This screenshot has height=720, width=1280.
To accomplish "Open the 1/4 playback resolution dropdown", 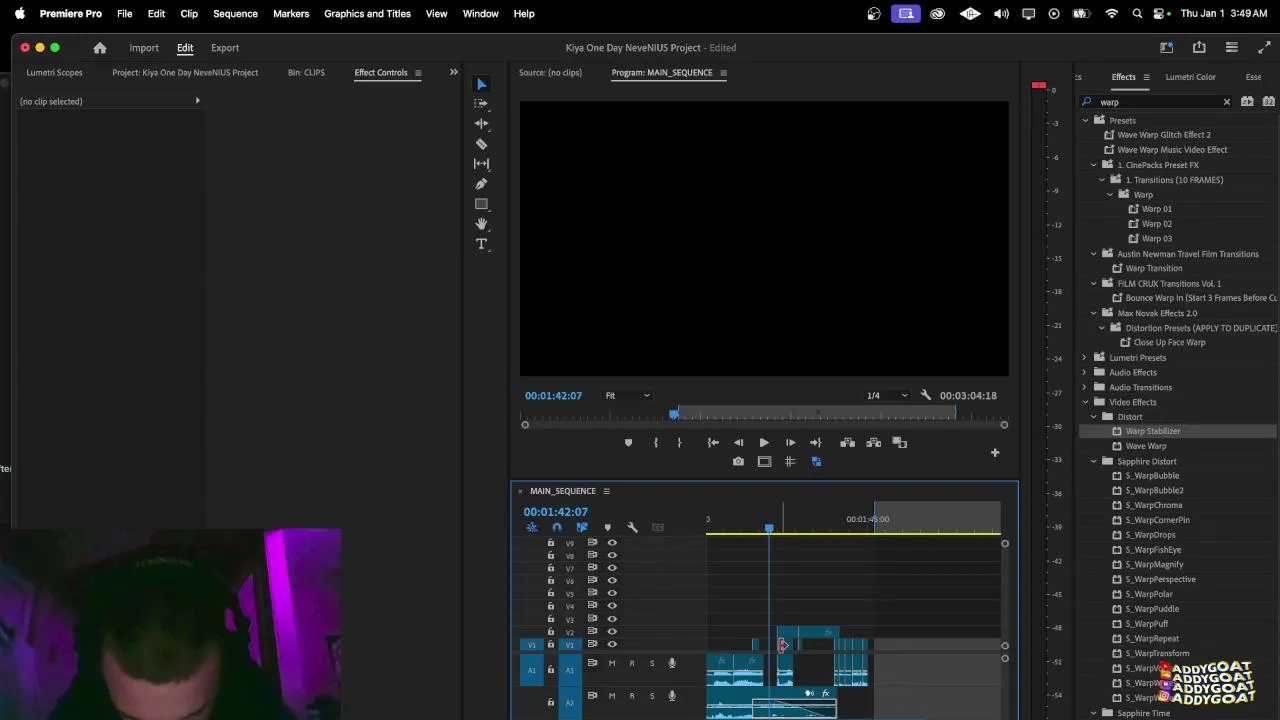I will (887, 396).
